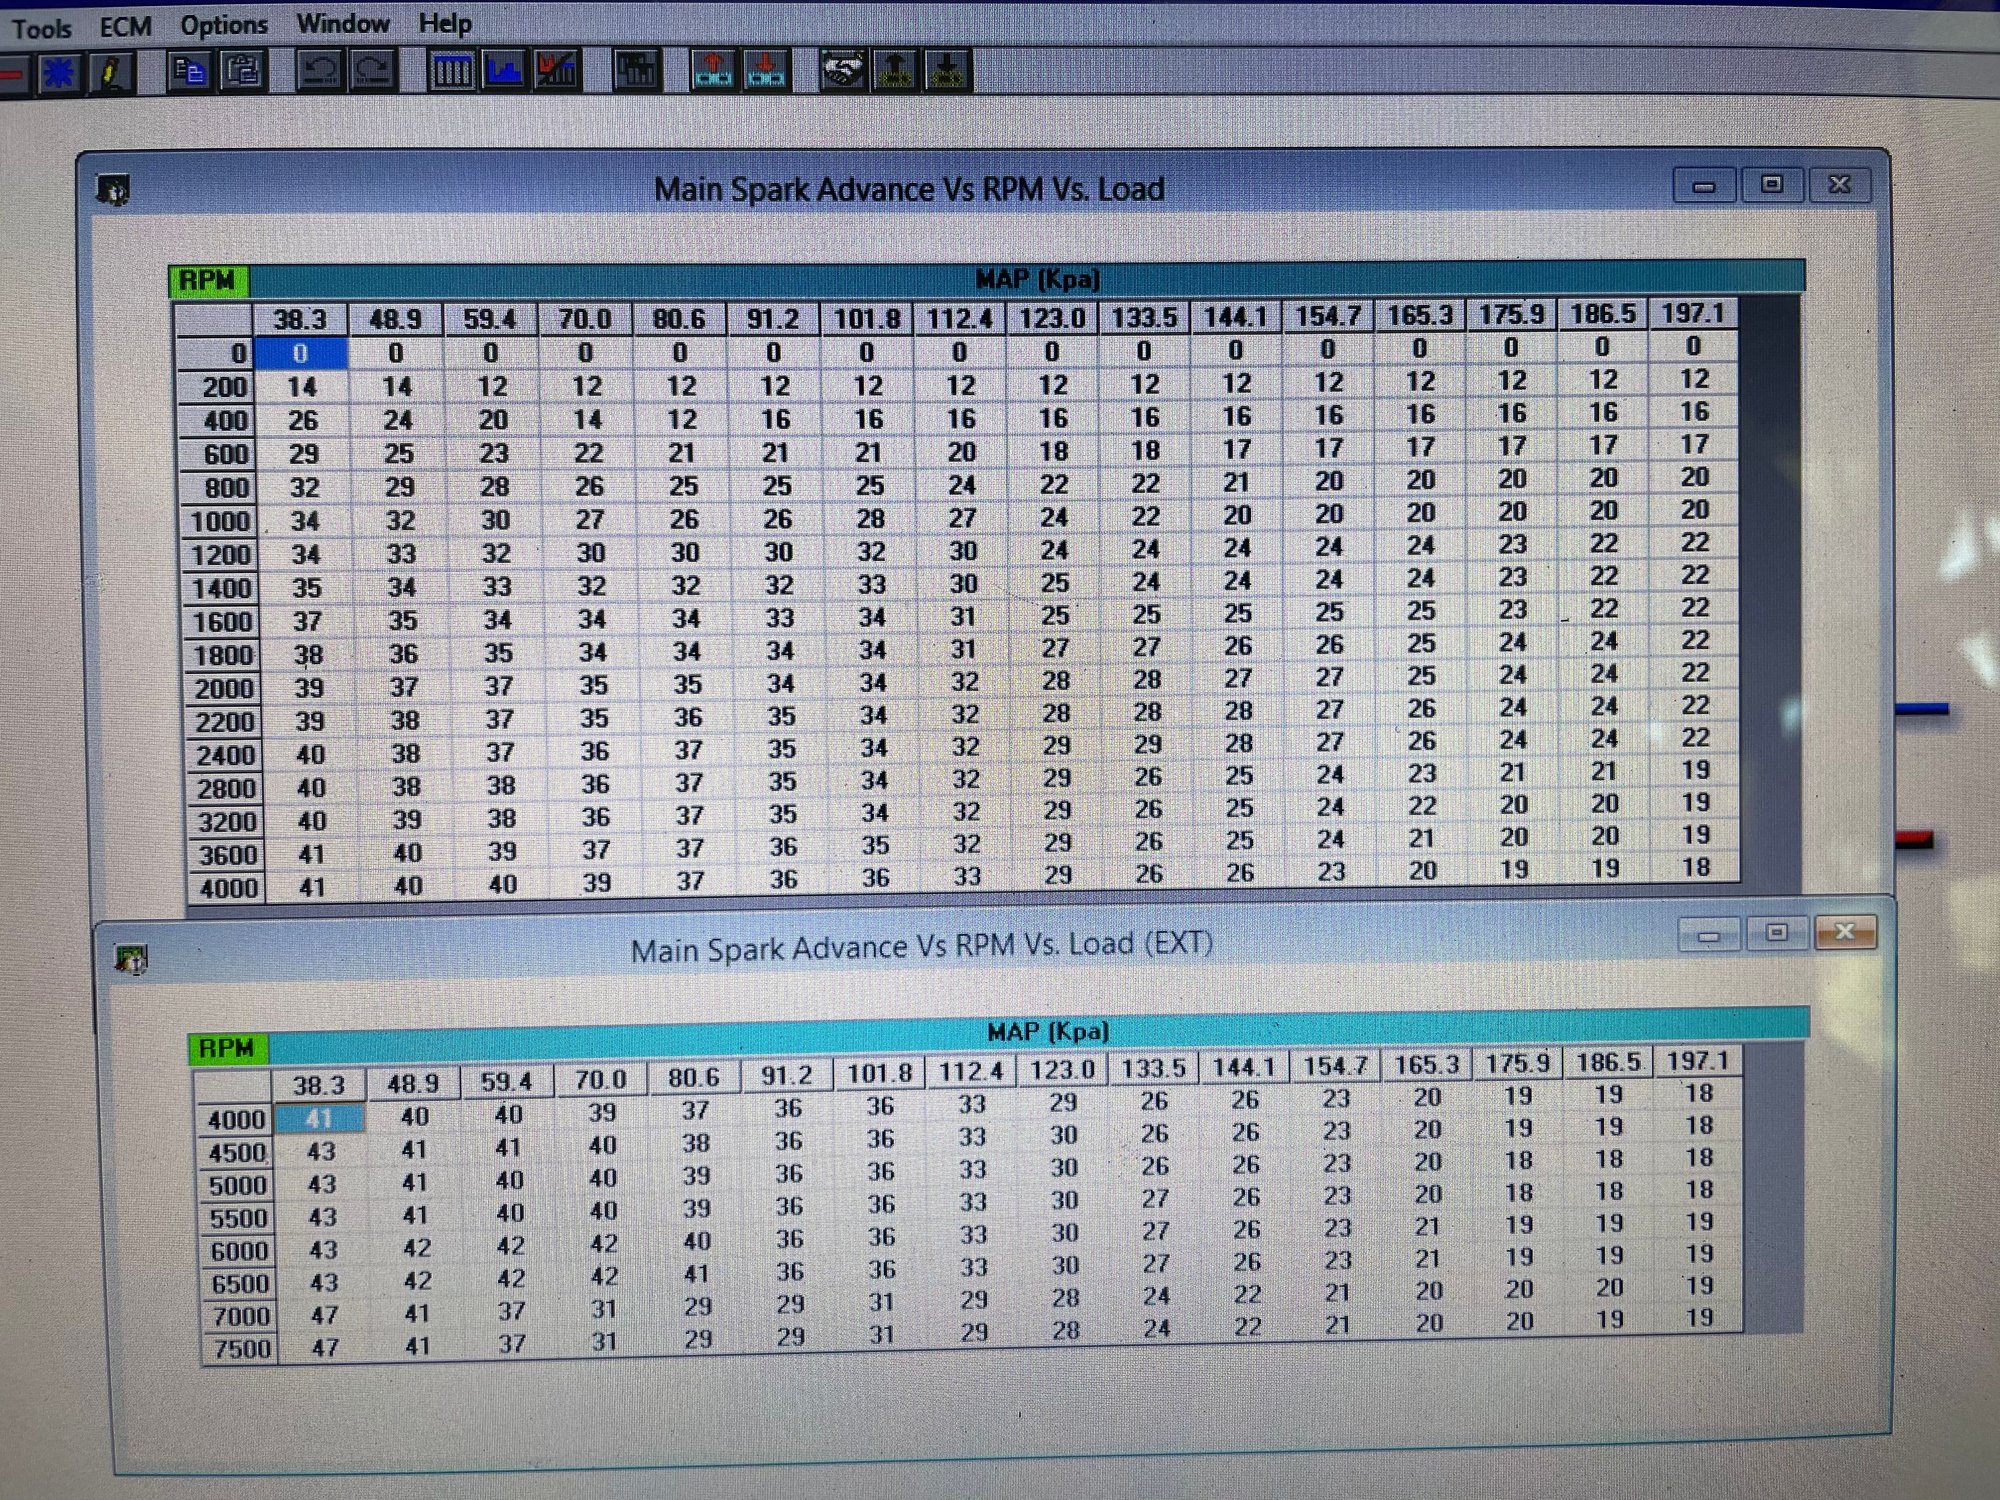Open the Tools menu
This screenshot has height=1500, width=2000.
[x=41, y=28]
